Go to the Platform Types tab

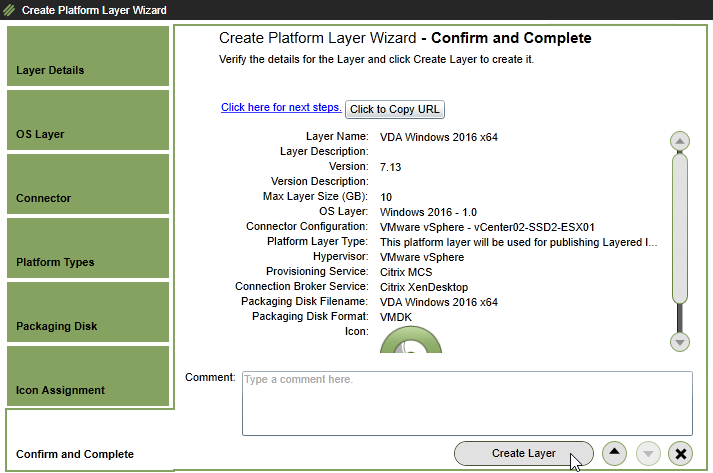point(88,248)
